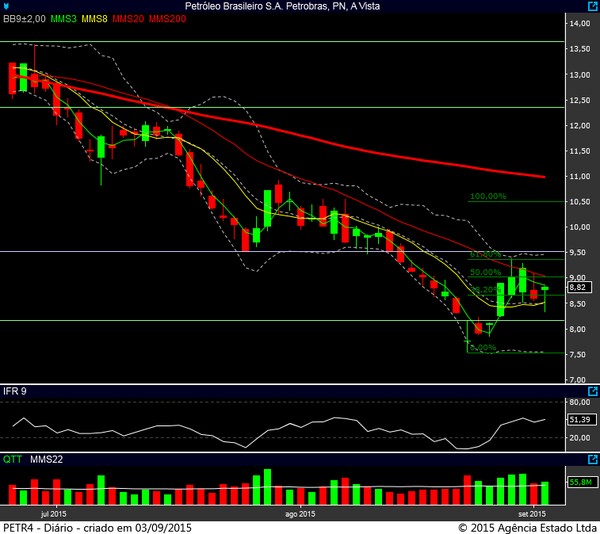Select the 50.00% Fibonacci retracement label
This screenshot has height=534, width=600.
485,272
